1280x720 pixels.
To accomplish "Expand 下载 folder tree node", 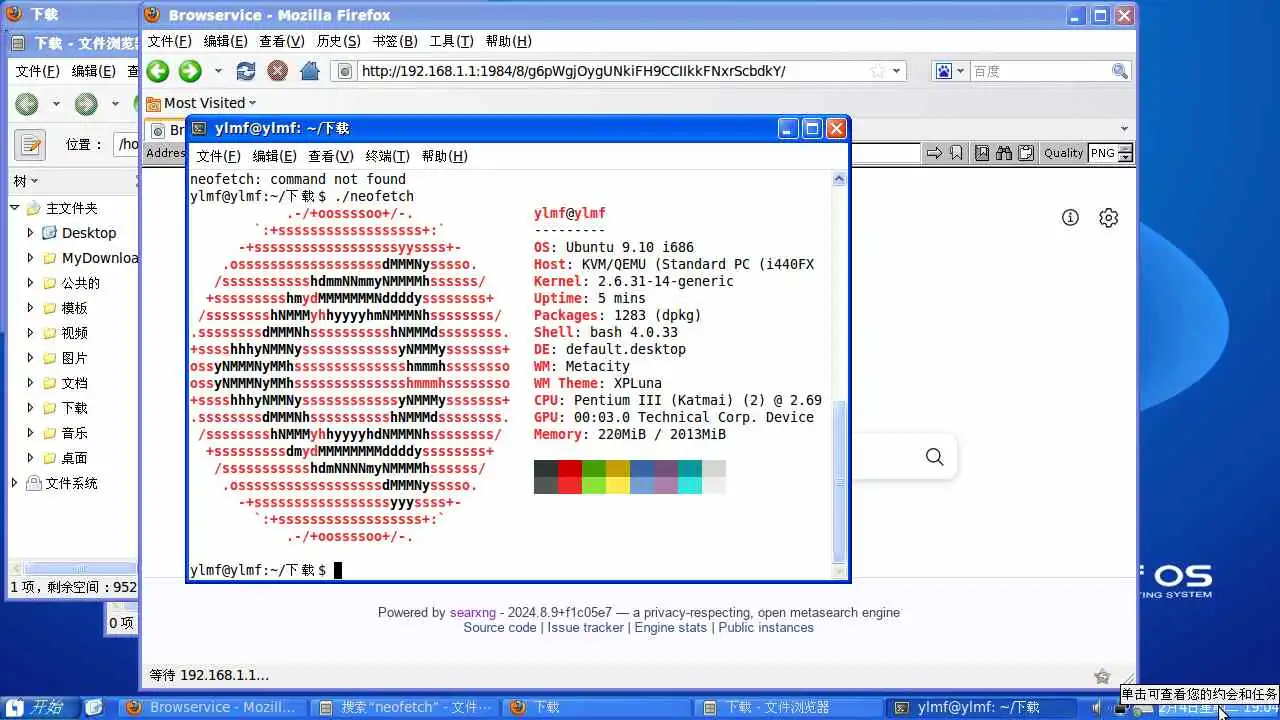I will [x=30, y=408].
